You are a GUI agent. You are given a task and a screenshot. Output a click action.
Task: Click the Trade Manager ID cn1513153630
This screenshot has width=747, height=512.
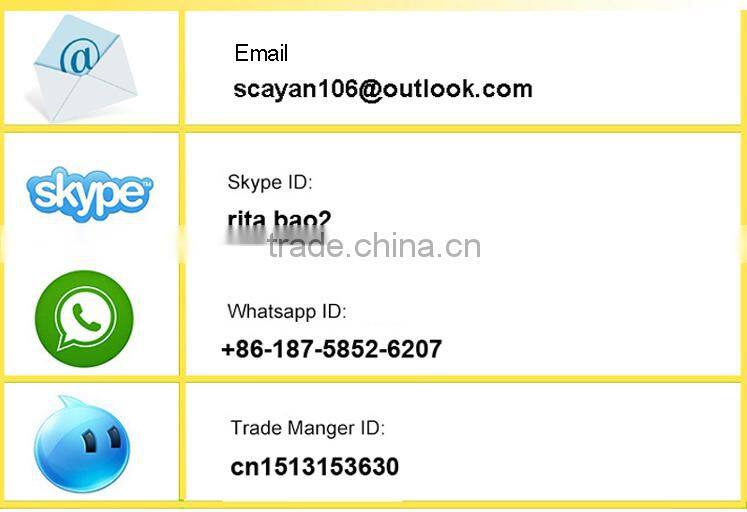pos(314,467)
